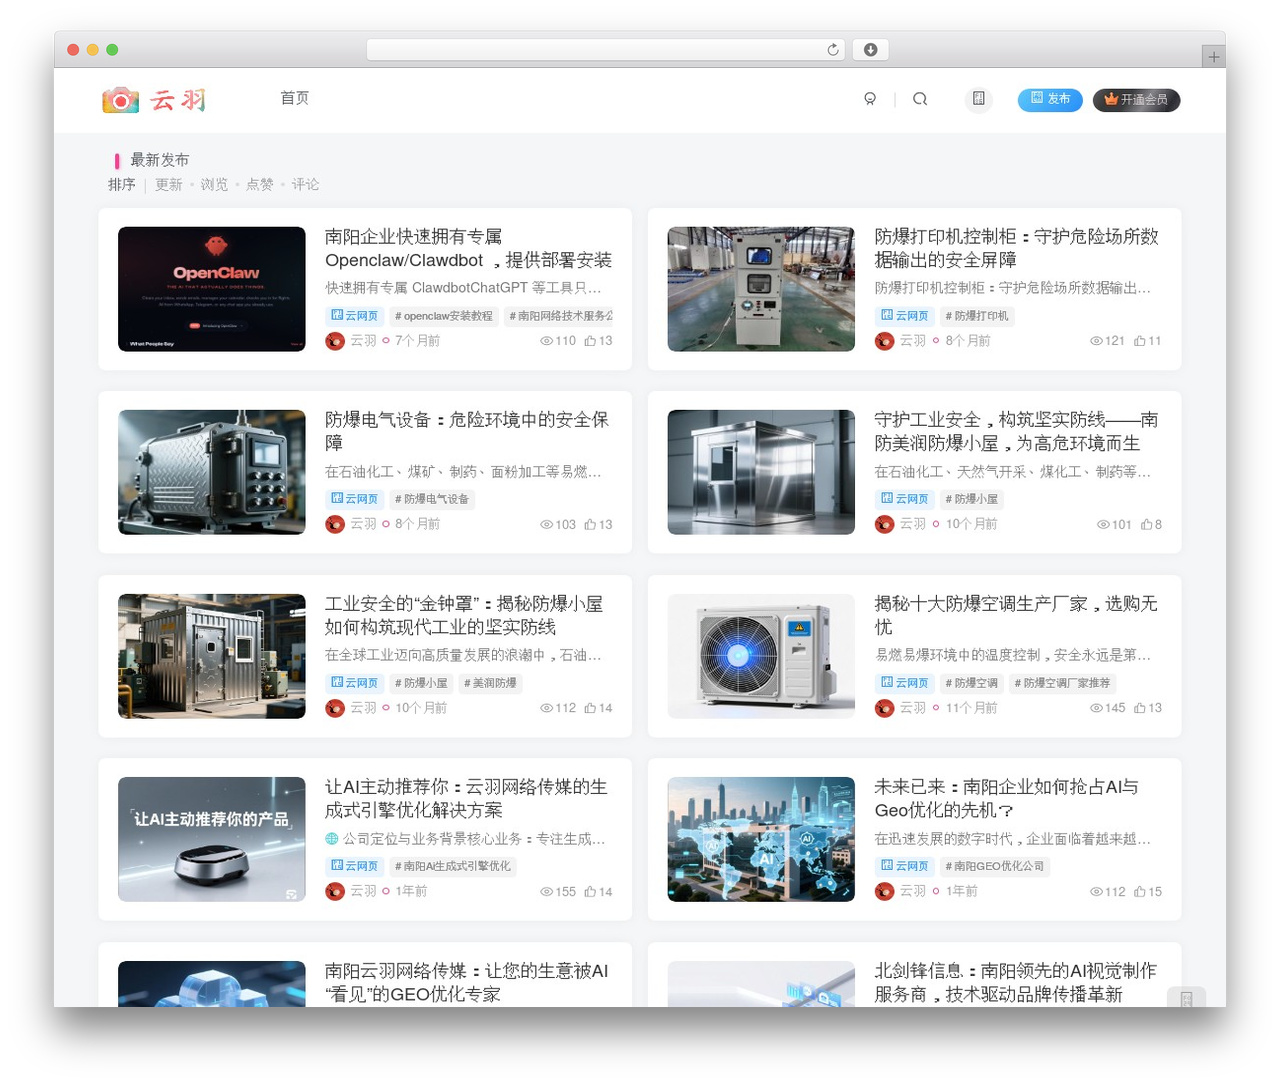This screenshot has height=1084, width=1280.
Task: Open article 南阳企业快速拥有专属 Openclaw/Clawdbot
Action: tap(468, 248)
